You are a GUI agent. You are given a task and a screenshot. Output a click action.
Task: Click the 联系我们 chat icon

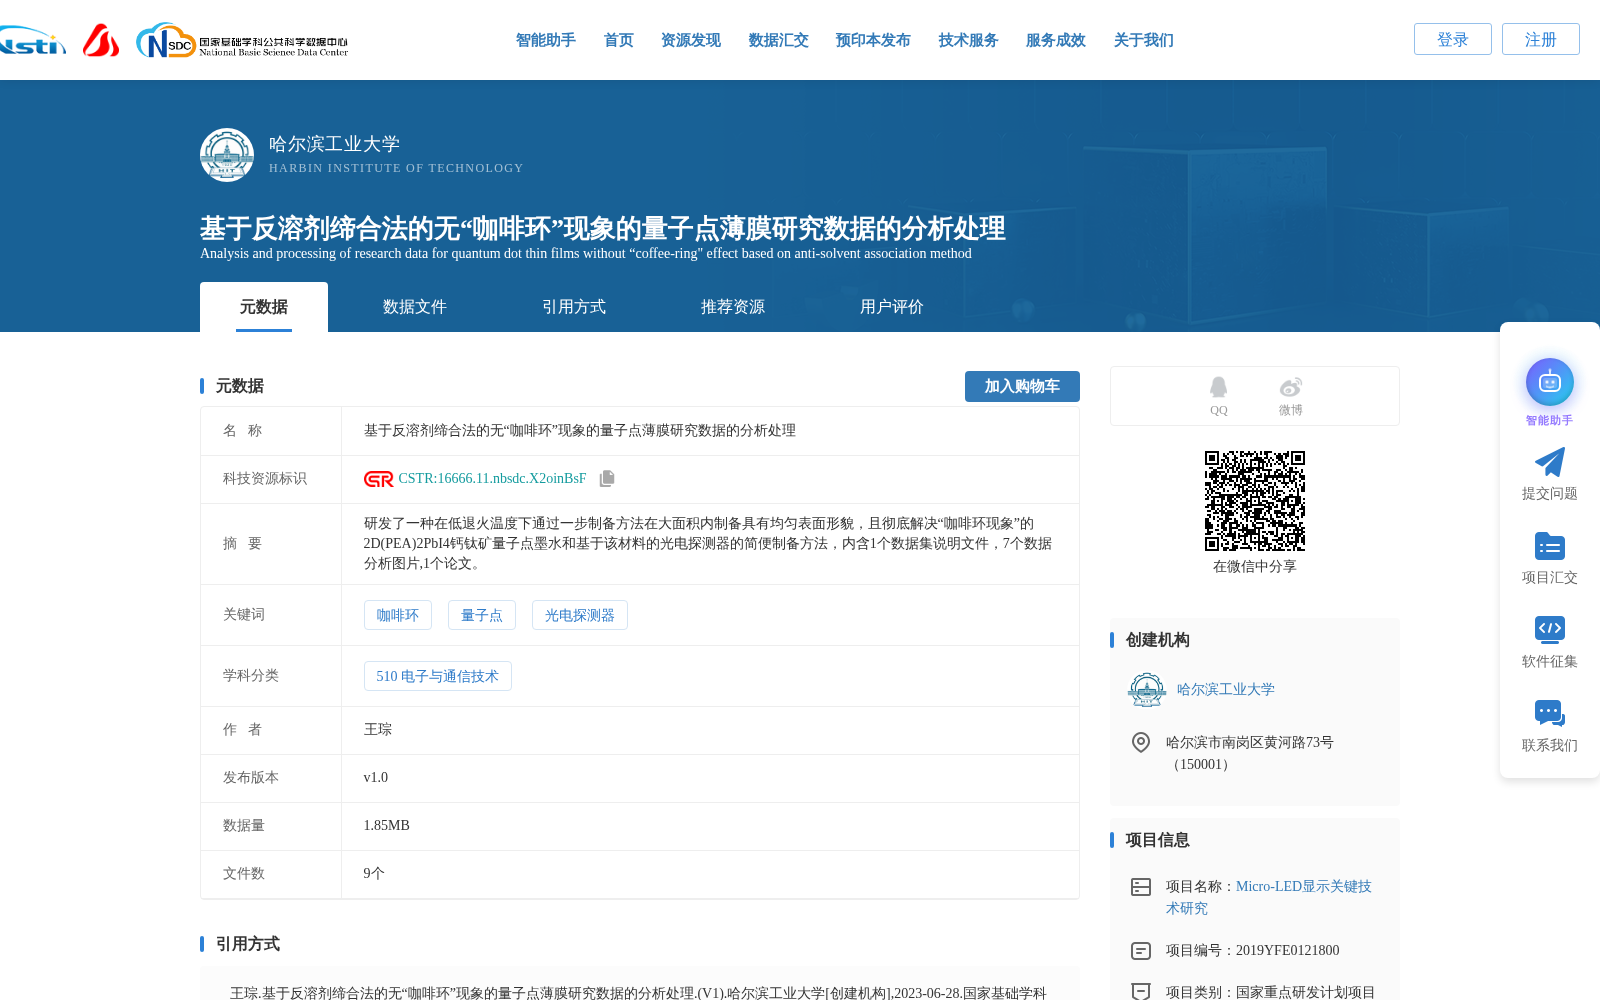click(1550, 713)
